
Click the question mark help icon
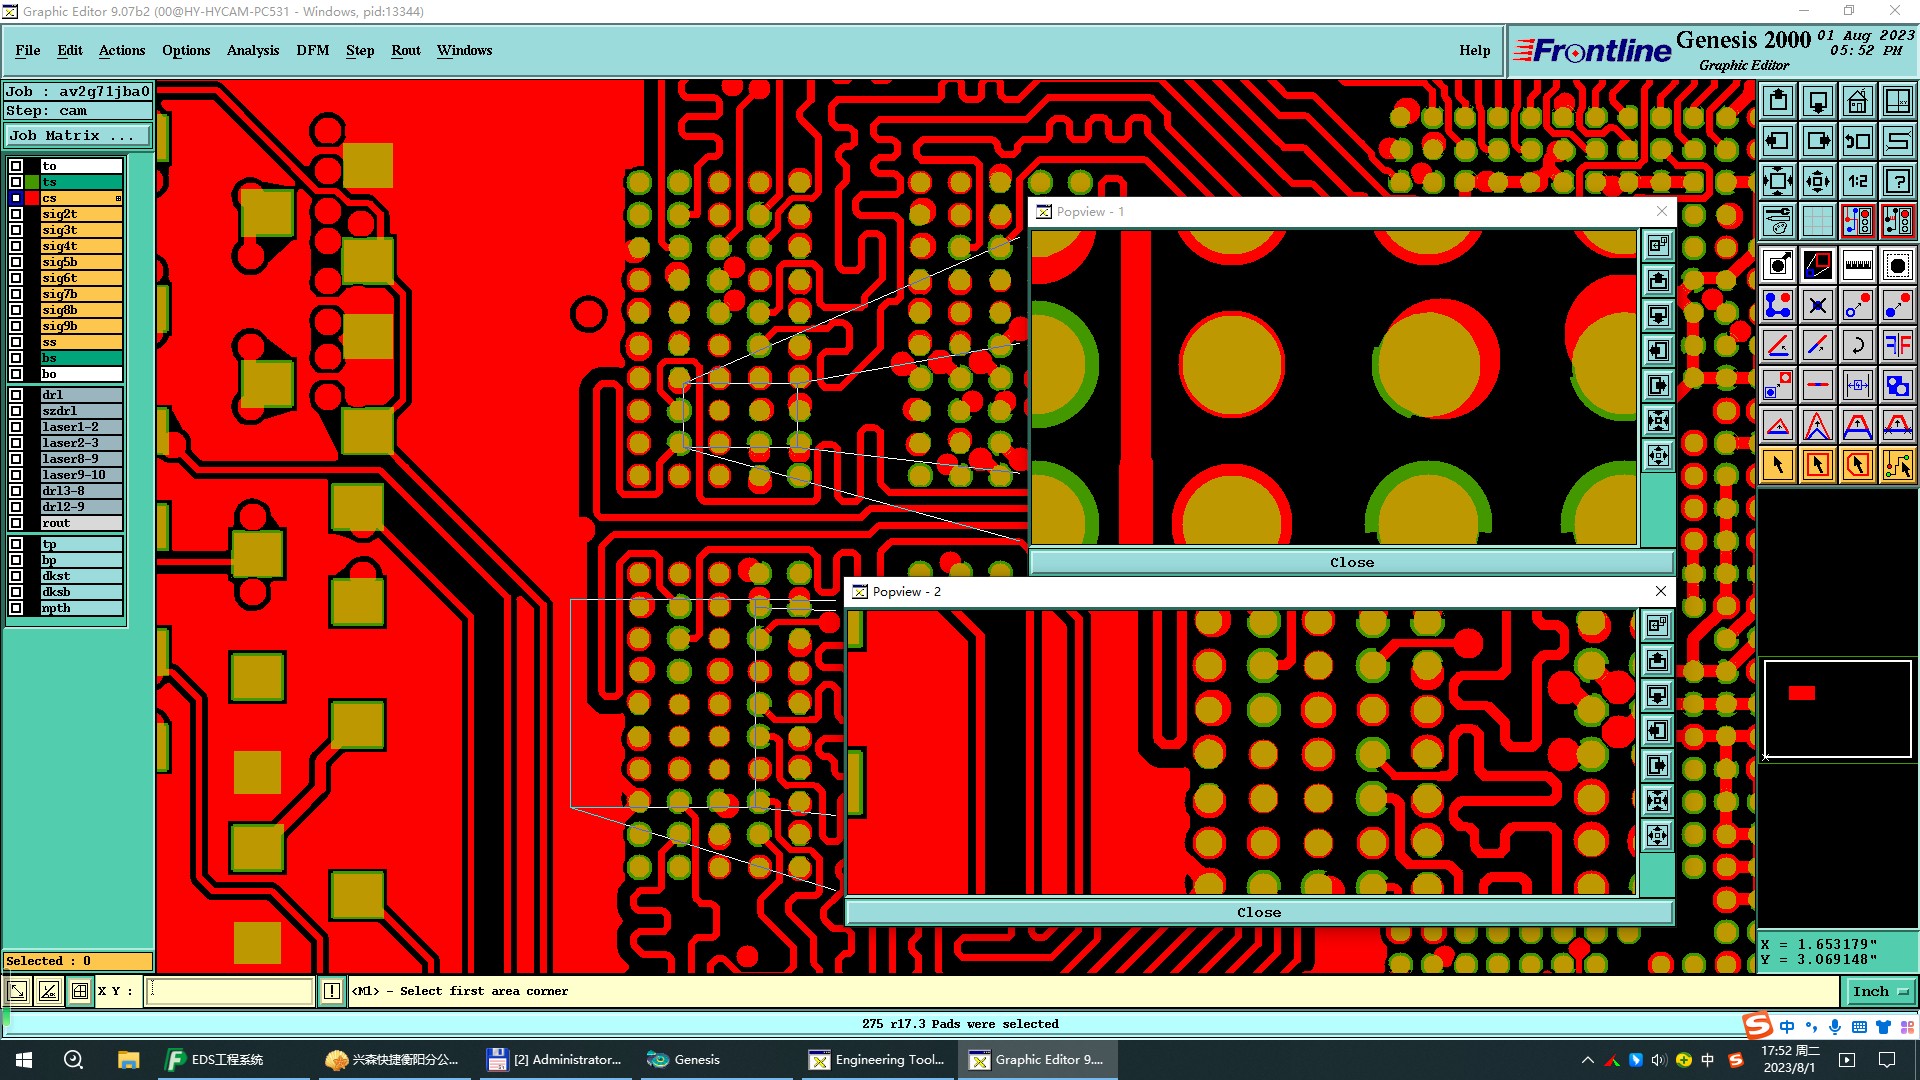[x=1897, y=181]
